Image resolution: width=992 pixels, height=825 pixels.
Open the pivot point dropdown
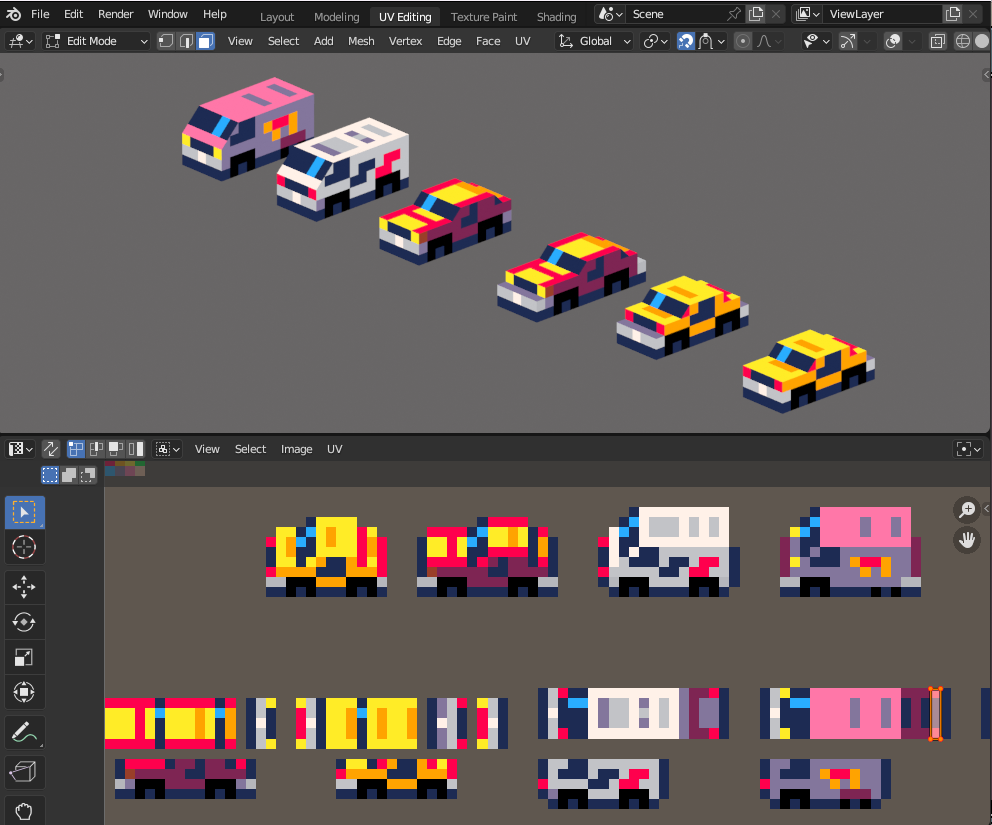click(x=655, y=41)
